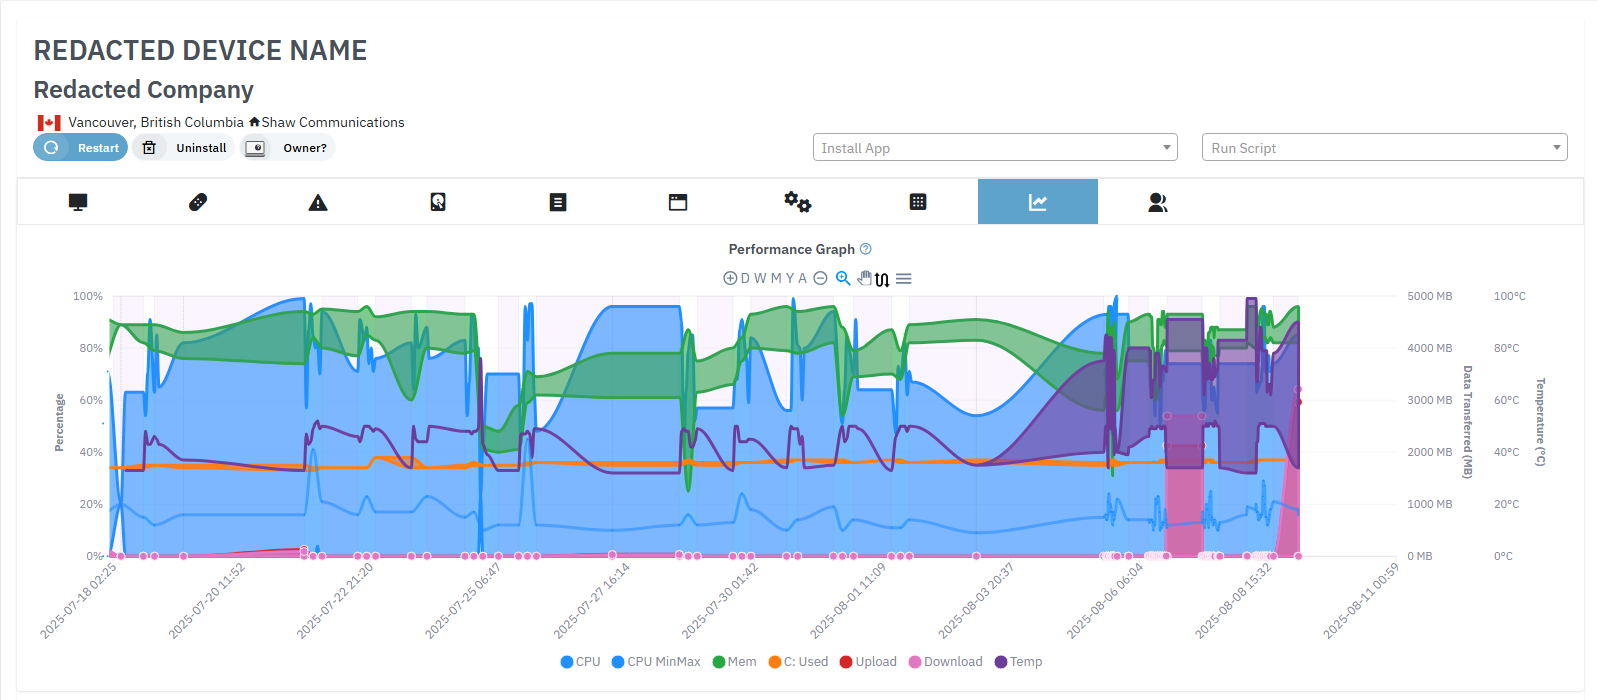Expand the Run Script dropdown
Viewport: 1598px width, 700px height.
[x=1384, y=148]
